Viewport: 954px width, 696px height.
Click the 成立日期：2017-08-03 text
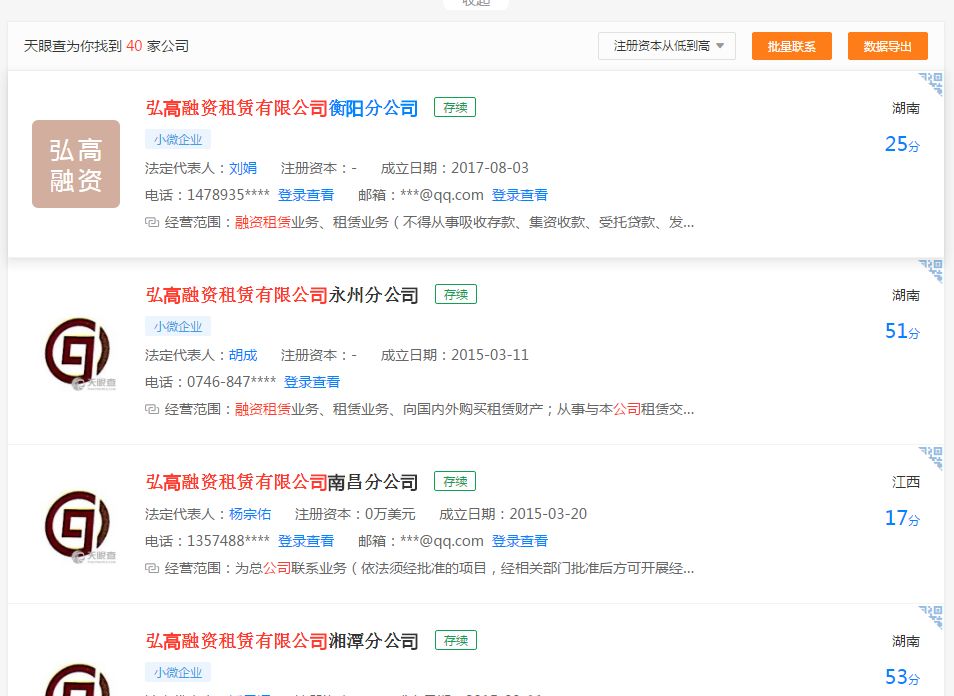click(454, 168)
